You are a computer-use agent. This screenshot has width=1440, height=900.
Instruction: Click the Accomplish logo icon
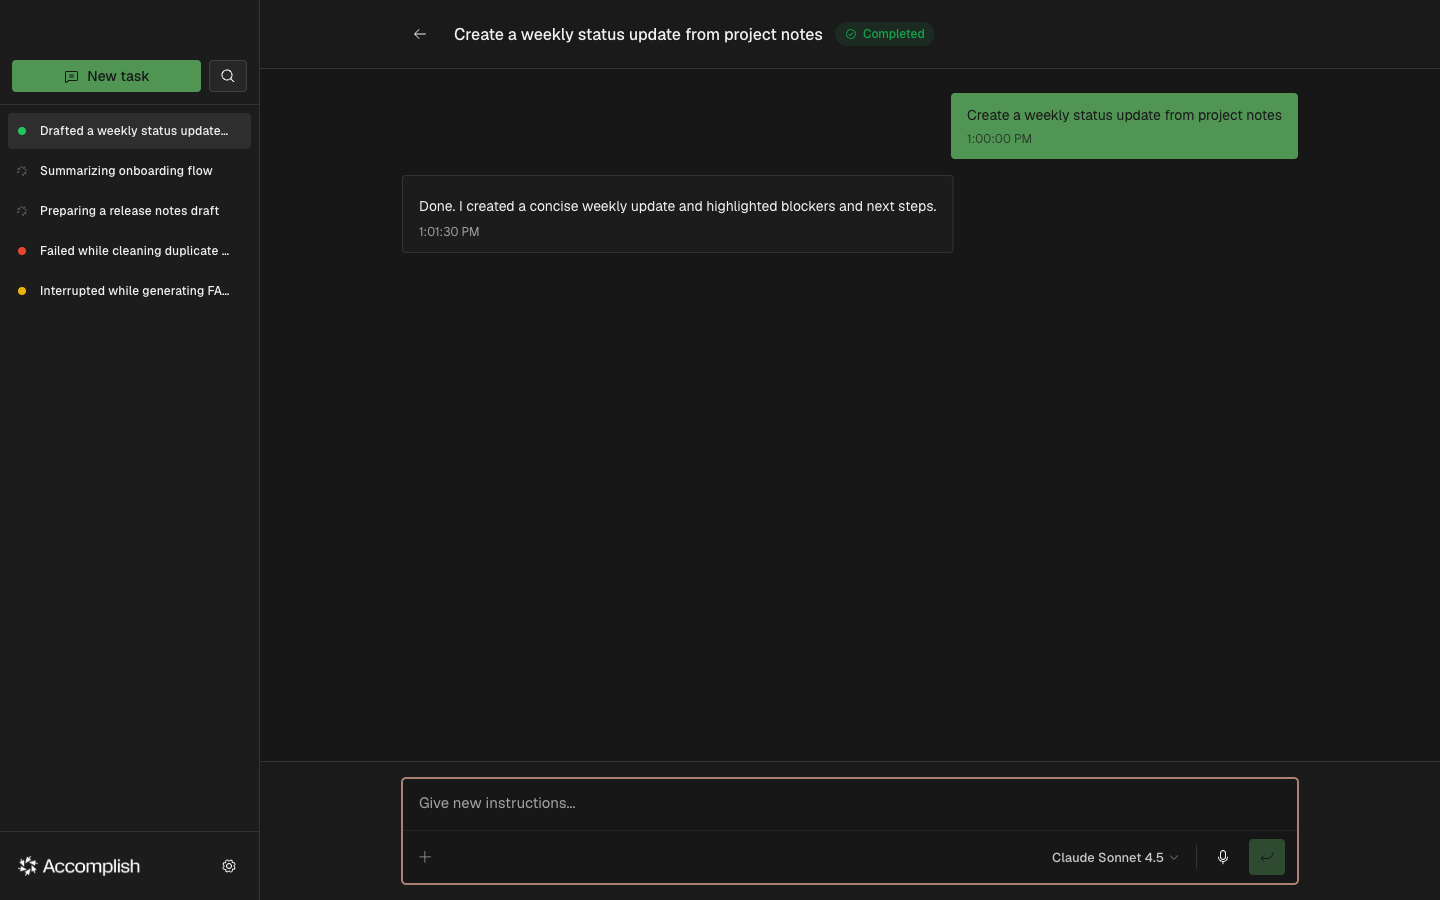tap(27, 866)
